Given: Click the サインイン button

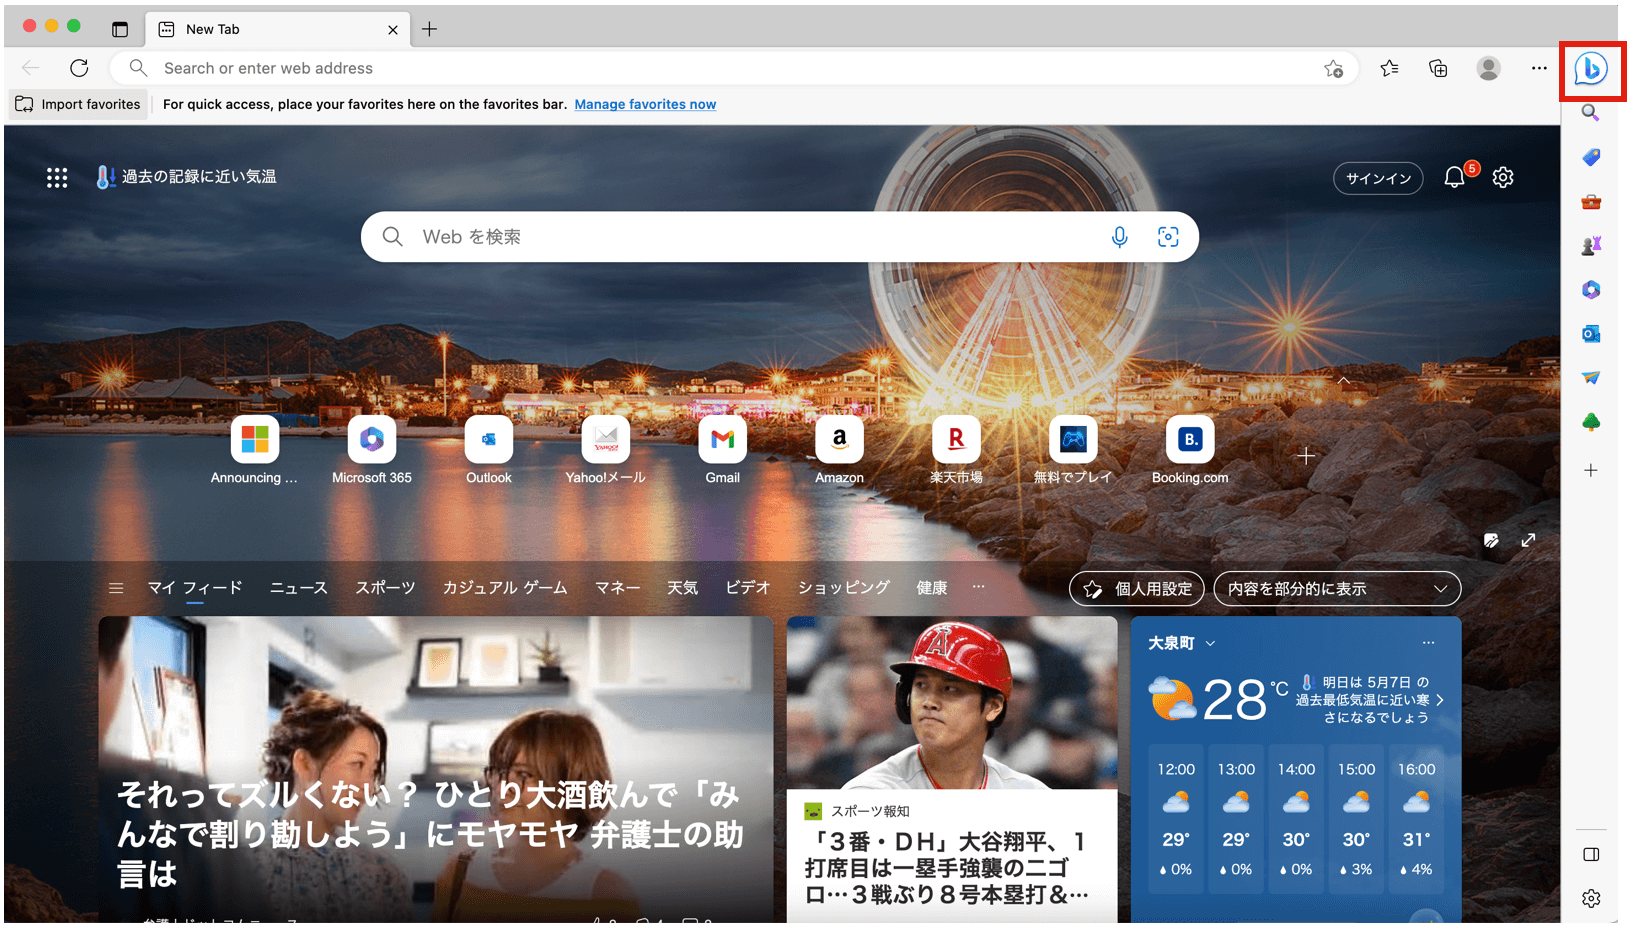Looking at the screenshot, I should pos(1378,178).
